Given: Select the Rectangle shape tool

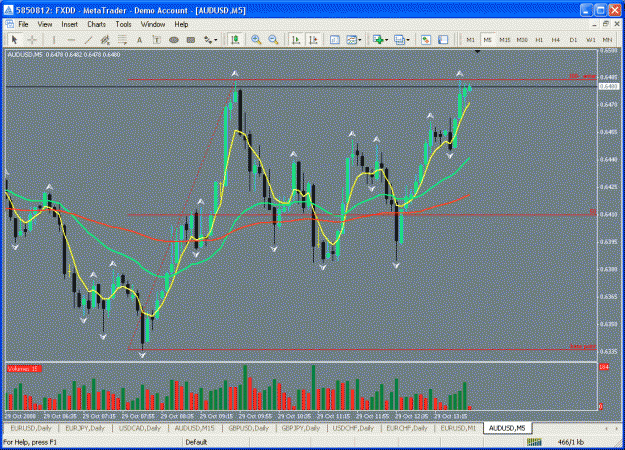Looking at the screenshot, I should [191, 39].
